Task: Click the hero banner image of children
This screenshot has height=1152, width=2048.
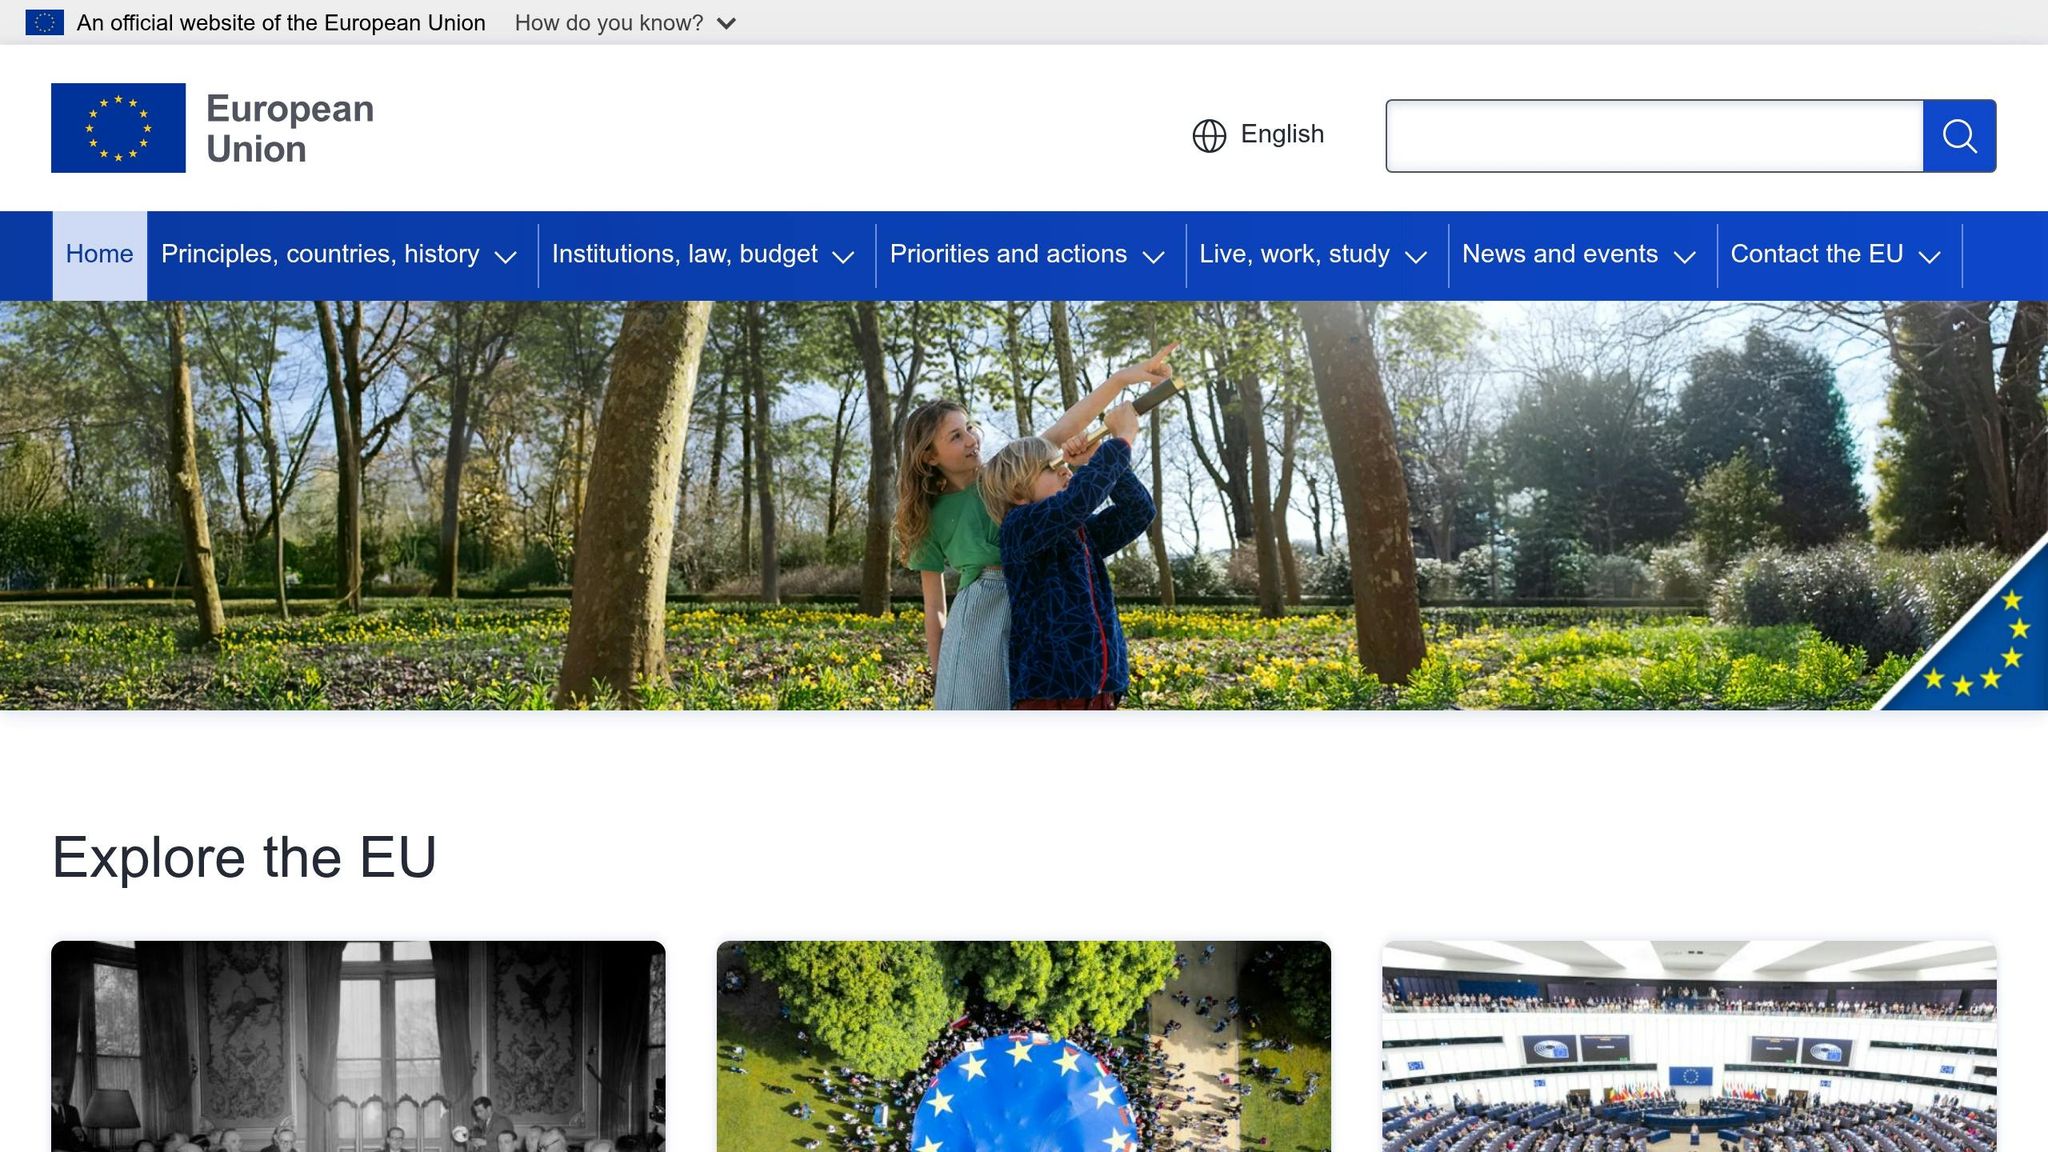Action: (1024, 505)
